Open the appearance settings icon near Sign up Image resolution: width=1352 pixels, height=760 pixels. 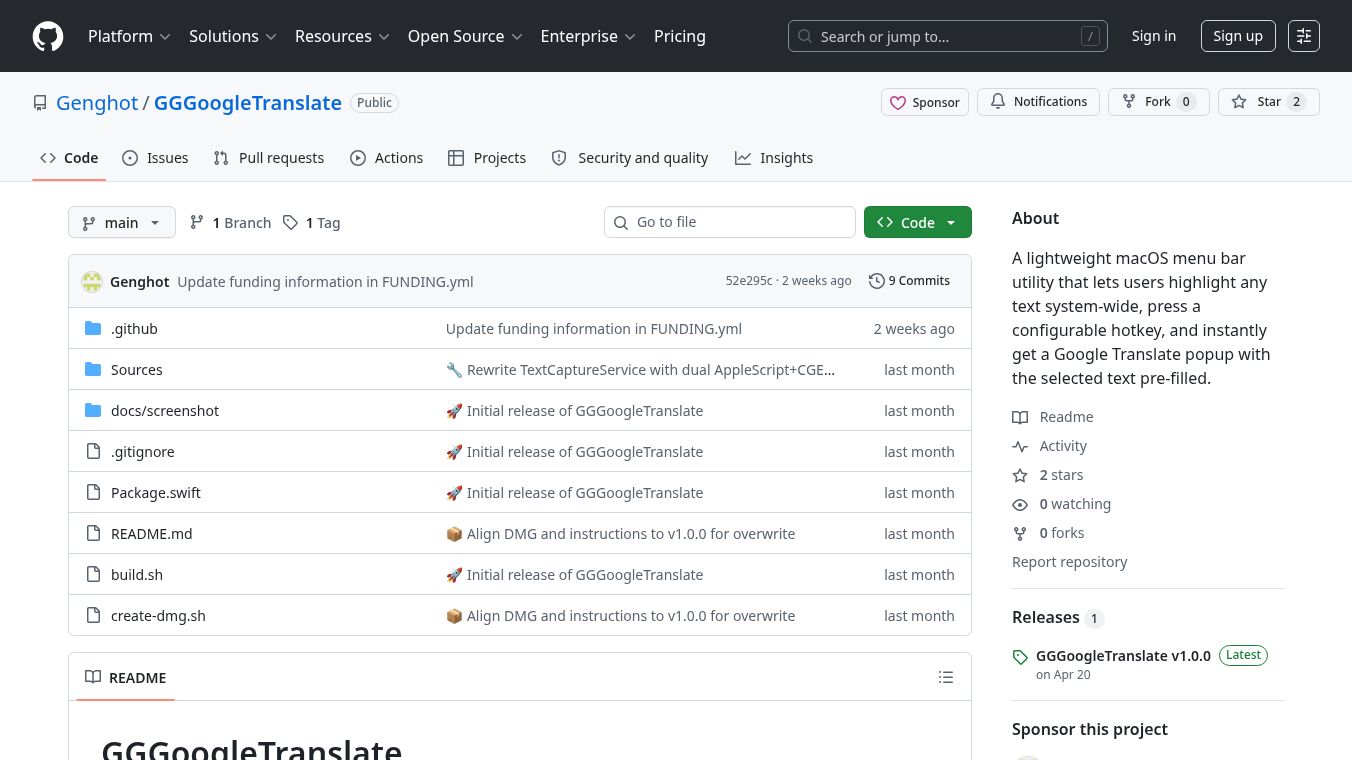tap(1304, 36)
